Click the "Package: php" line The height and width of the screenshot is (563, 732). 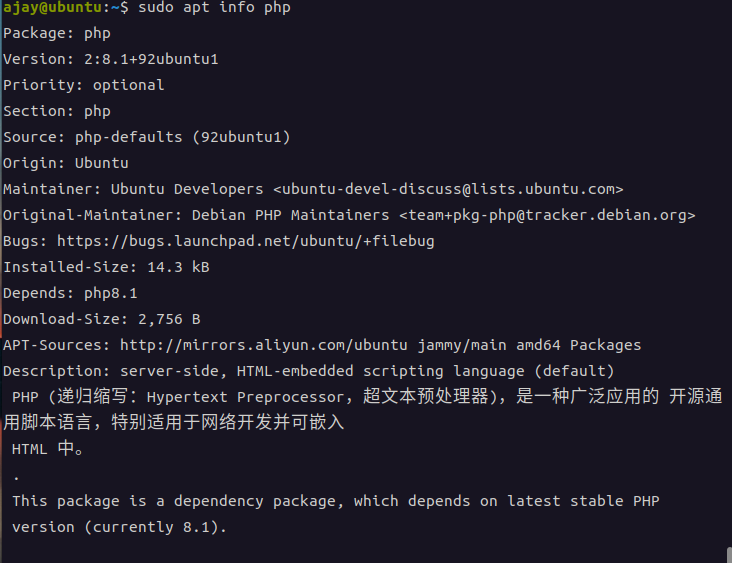[57, 33]
